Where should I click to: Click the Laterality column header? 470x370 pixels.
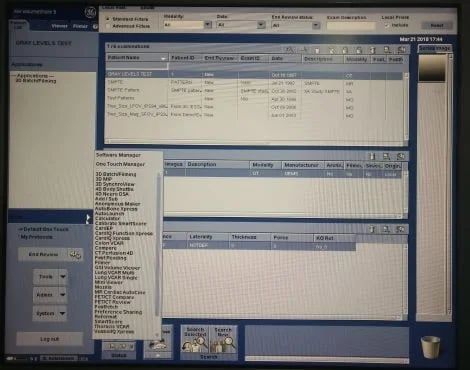coord(200,237)
